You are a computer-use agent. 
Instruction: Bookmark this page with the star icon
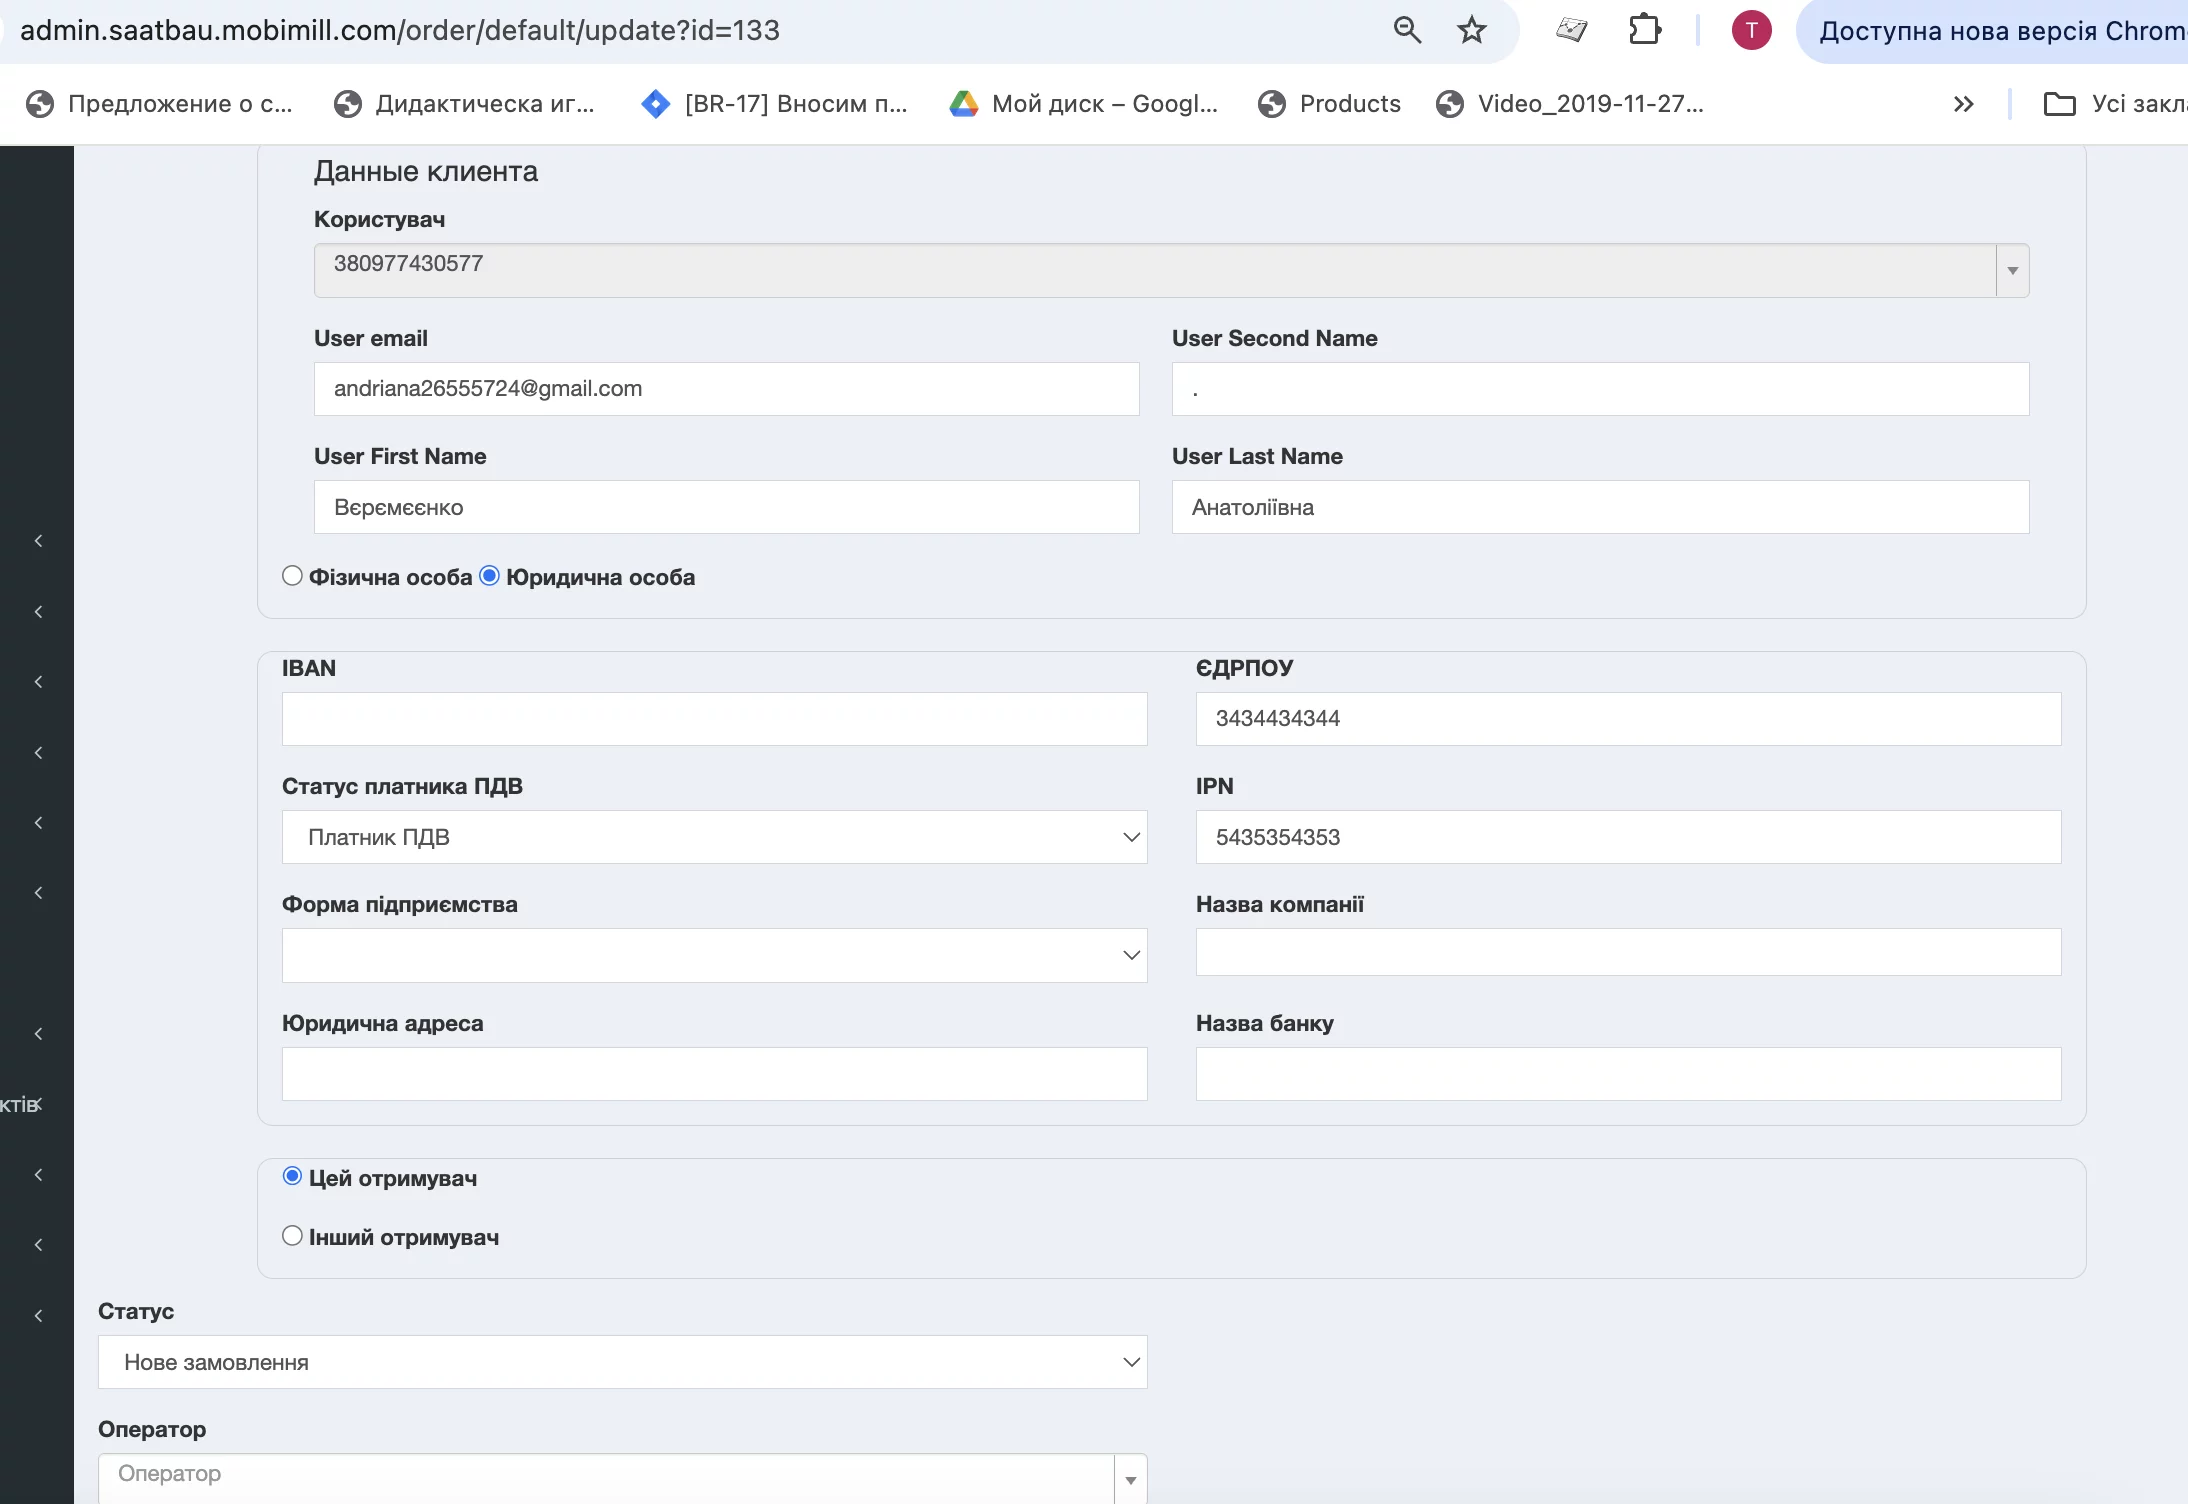coord(1471,30)
